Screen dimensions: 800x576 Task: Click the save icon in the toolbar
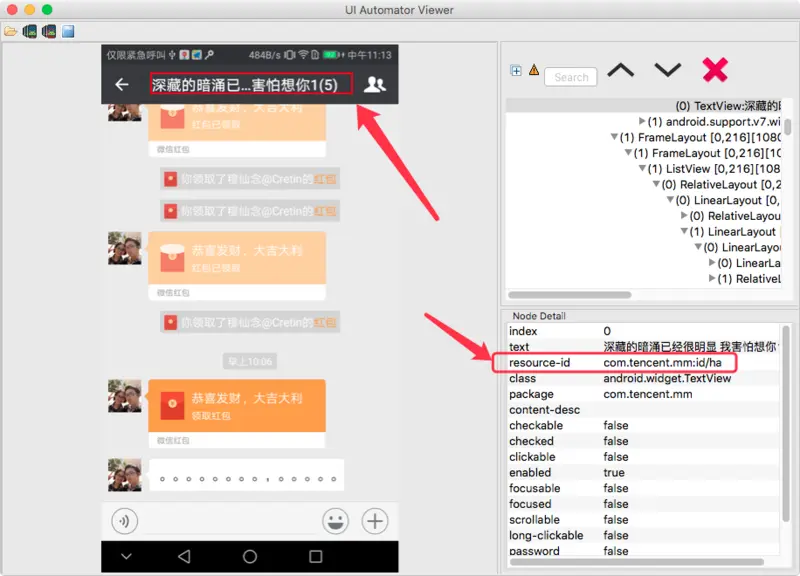(x=68, y=32)
